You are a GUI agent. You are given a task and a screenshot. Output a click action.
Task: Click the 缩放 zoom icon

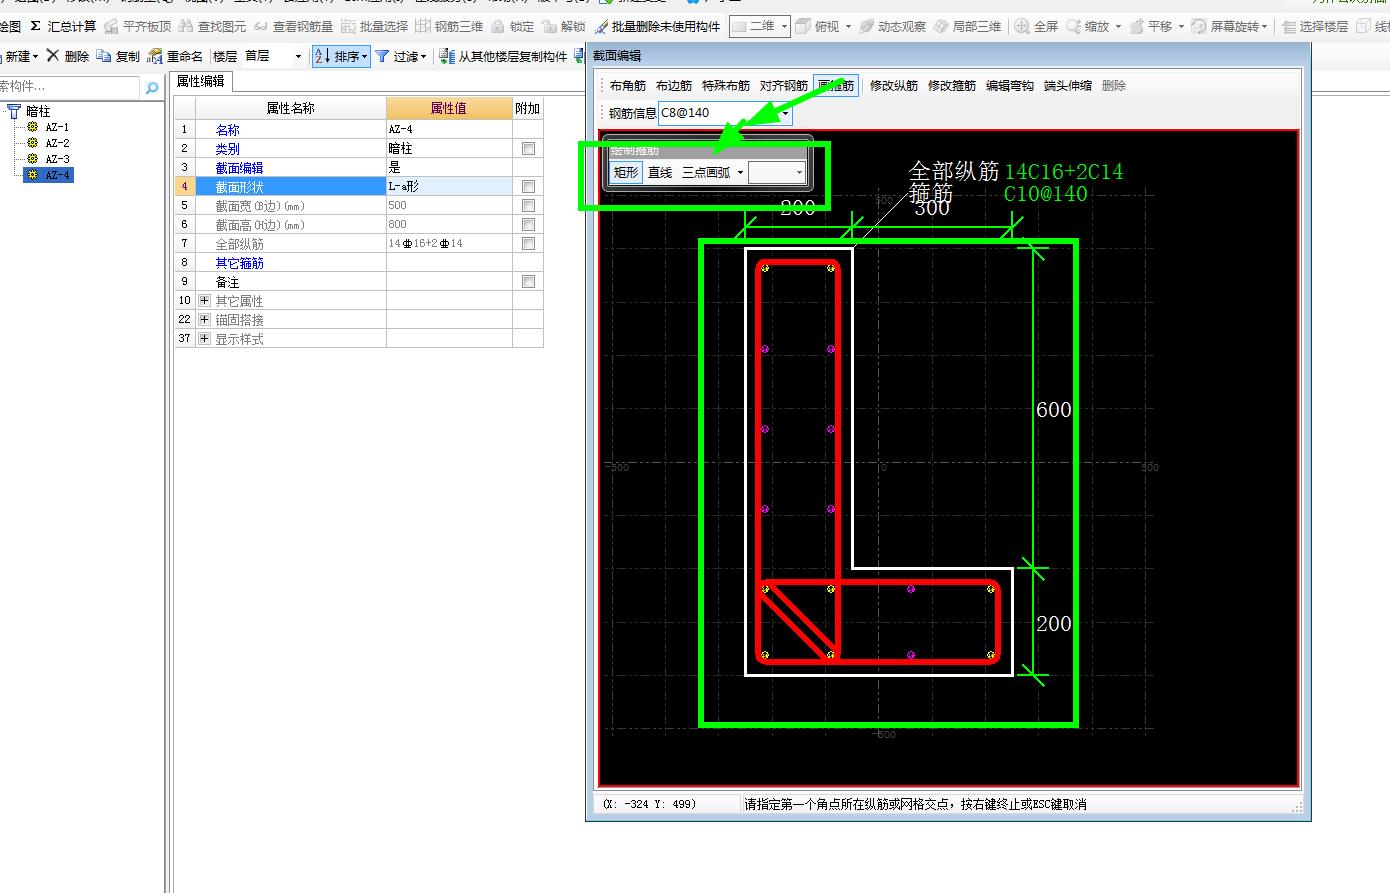click(x=1074, y=26)
